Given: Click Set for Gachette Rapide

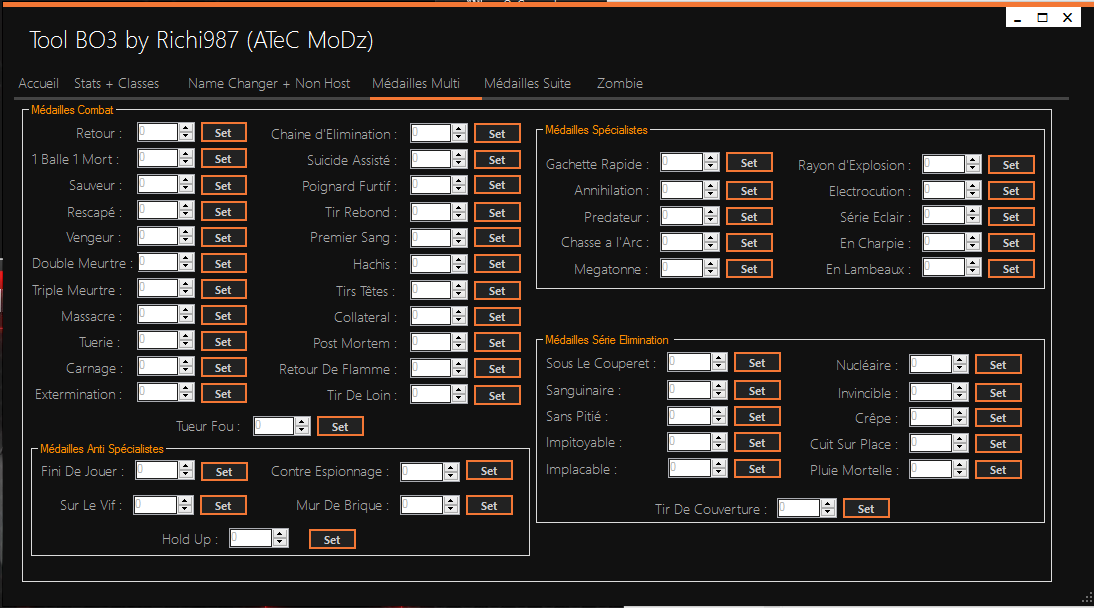Looking at the screenshot, I should tap(749, 163).
